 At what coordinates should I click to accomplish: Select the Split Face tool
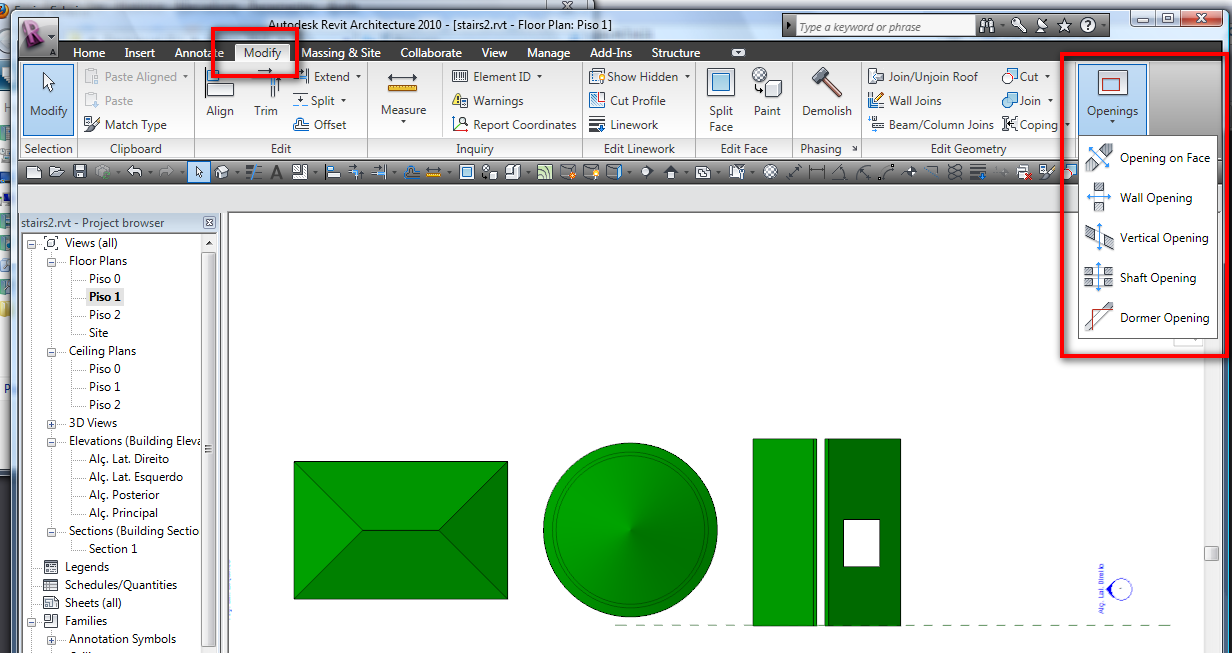(721, 99)
